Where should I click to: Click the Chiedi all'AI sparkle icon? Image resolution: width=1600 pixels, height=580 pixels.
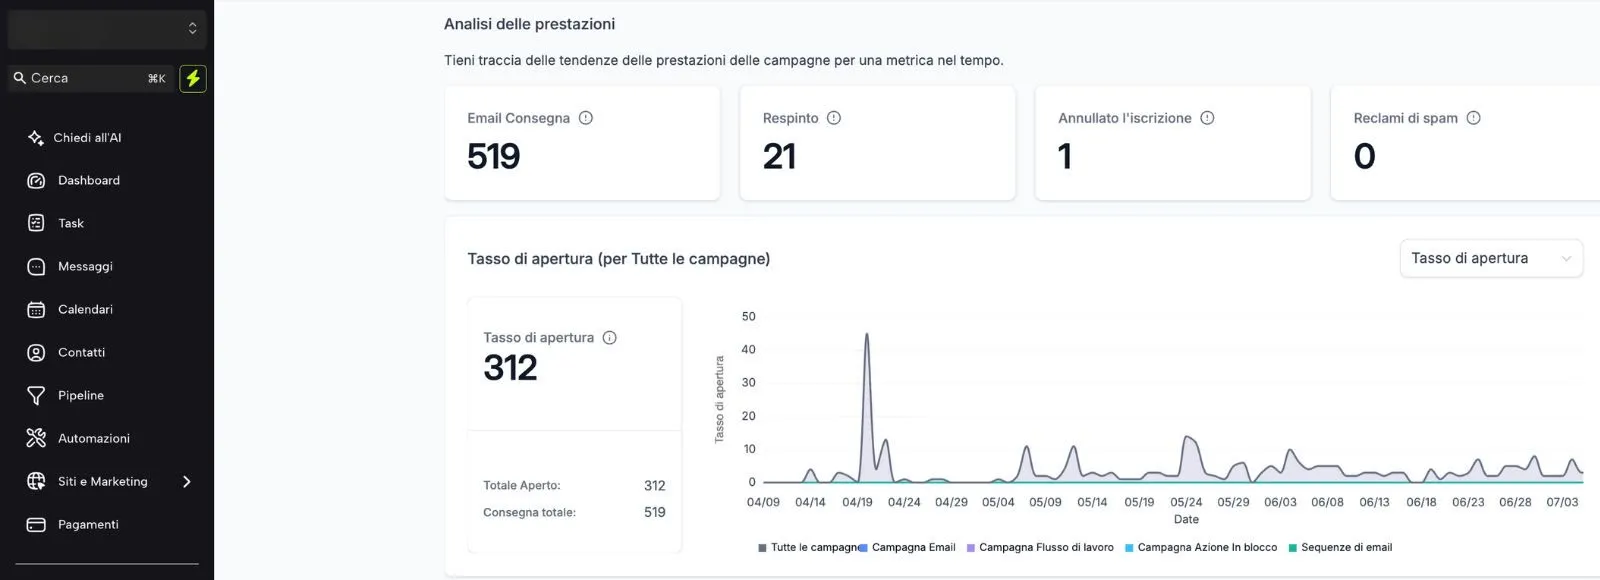[36, 138]
